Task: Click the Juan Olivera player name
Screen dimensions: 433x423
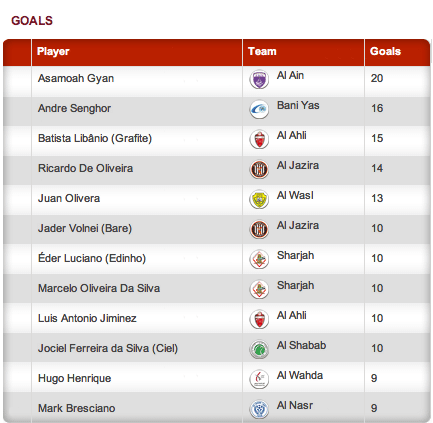Action: (69, 198)
